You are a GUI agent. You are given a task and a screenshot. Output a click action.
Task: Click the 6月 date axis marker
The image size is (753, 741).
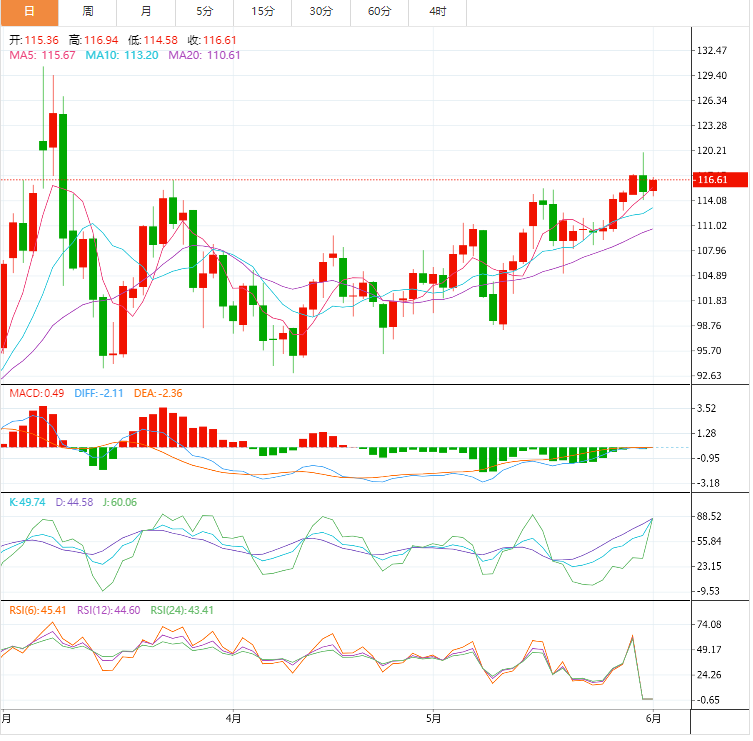click(x=653, y=718)
